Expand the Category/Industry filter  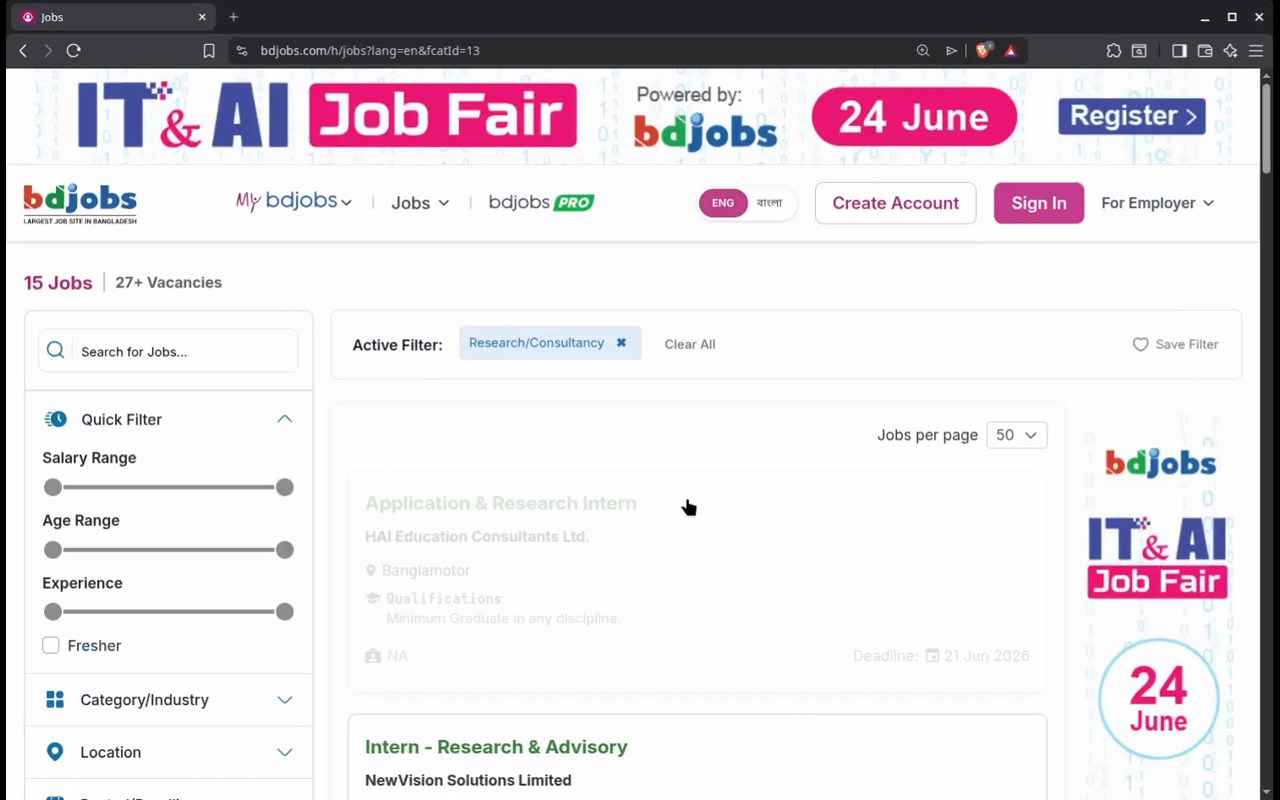click(x=285, y=700)
